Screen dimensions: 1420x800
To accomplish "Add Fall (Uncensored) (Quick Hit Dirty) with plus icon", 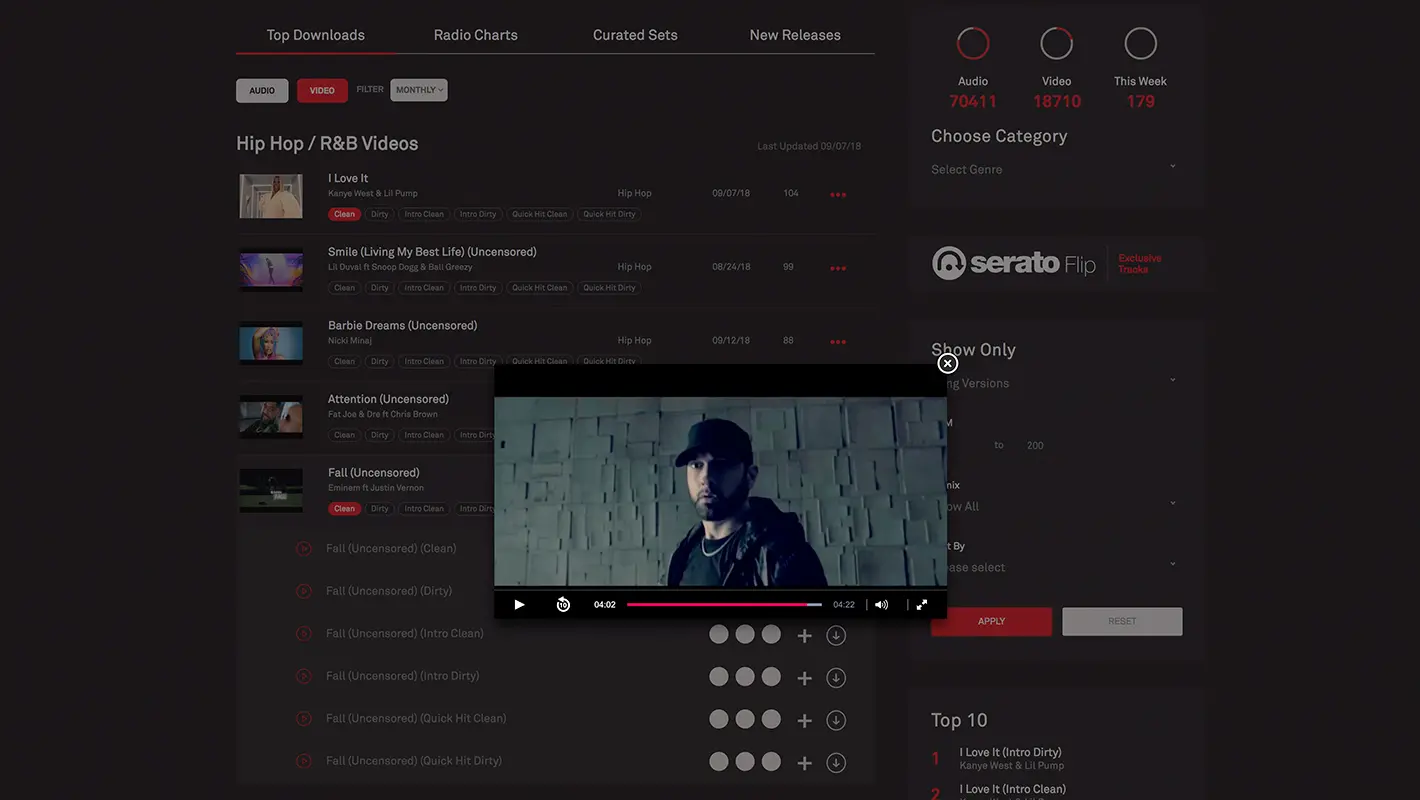I will click(804, 763).
